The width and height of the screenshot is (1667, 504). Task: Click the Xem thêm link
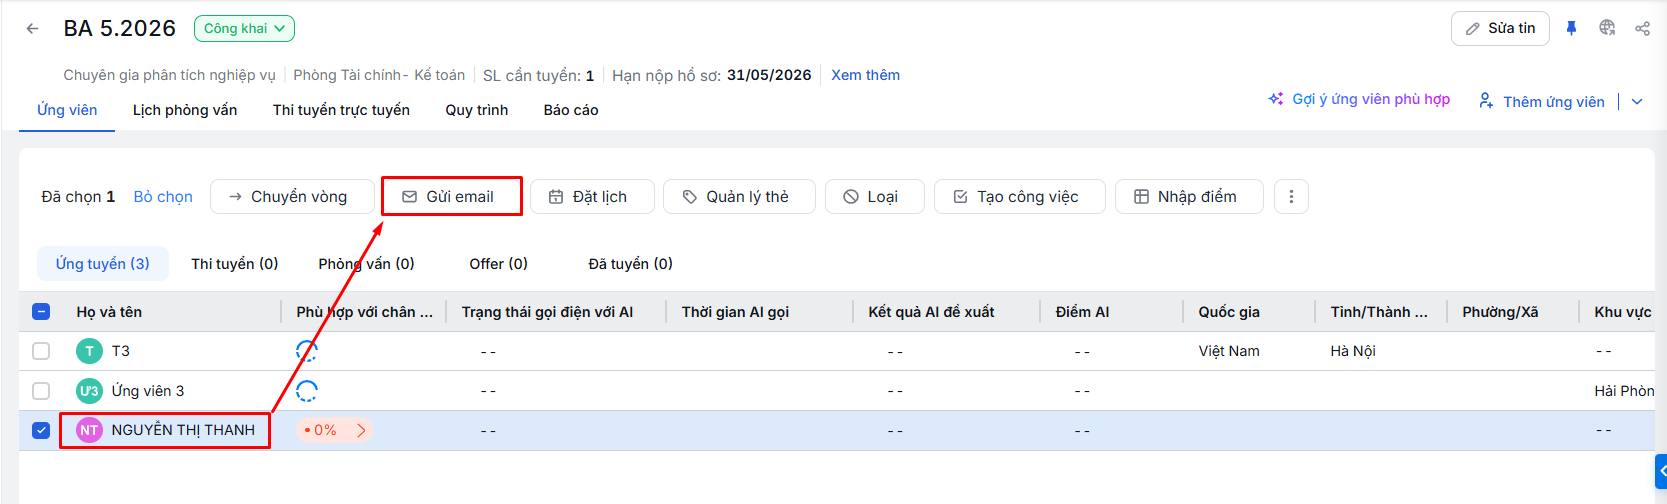tap(865, 75)
